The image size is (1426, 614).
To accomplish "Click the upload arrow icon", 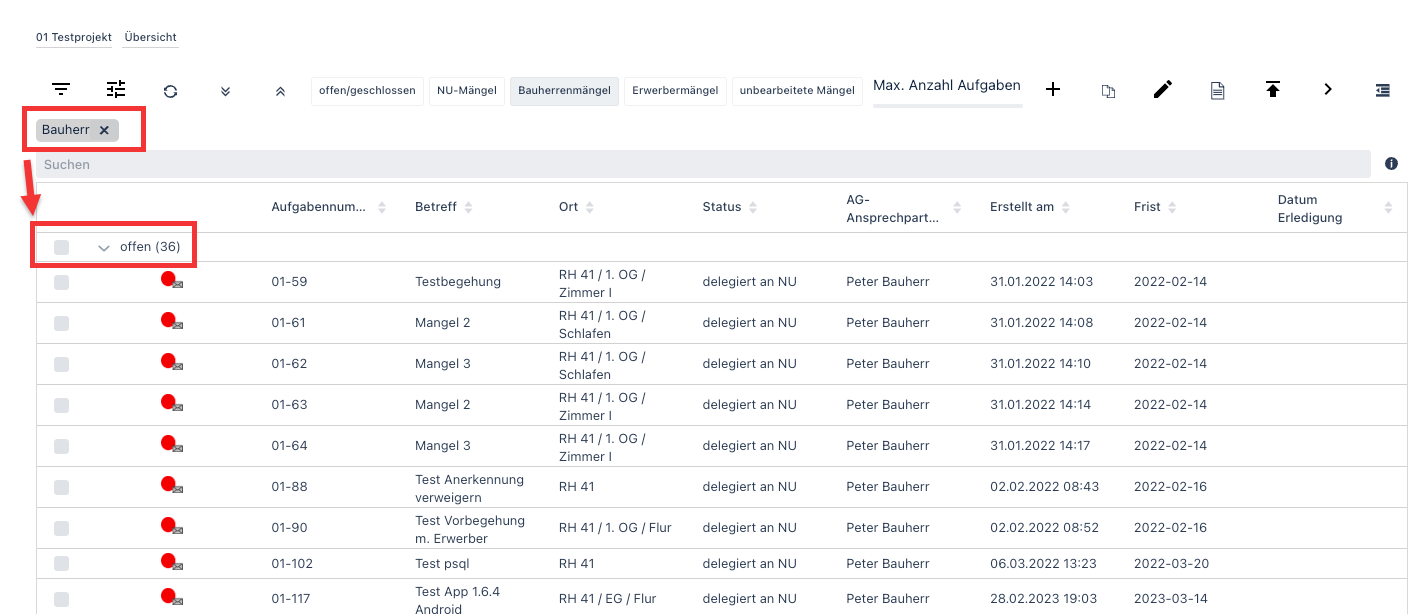I will click(1272, 90).
